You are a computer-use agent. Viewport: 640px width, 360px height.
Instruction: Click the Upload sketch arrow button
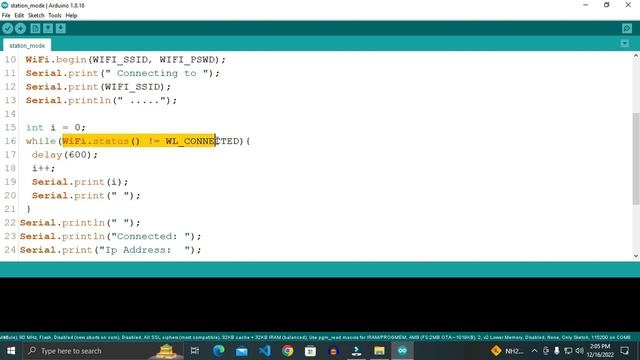(20, 29)
